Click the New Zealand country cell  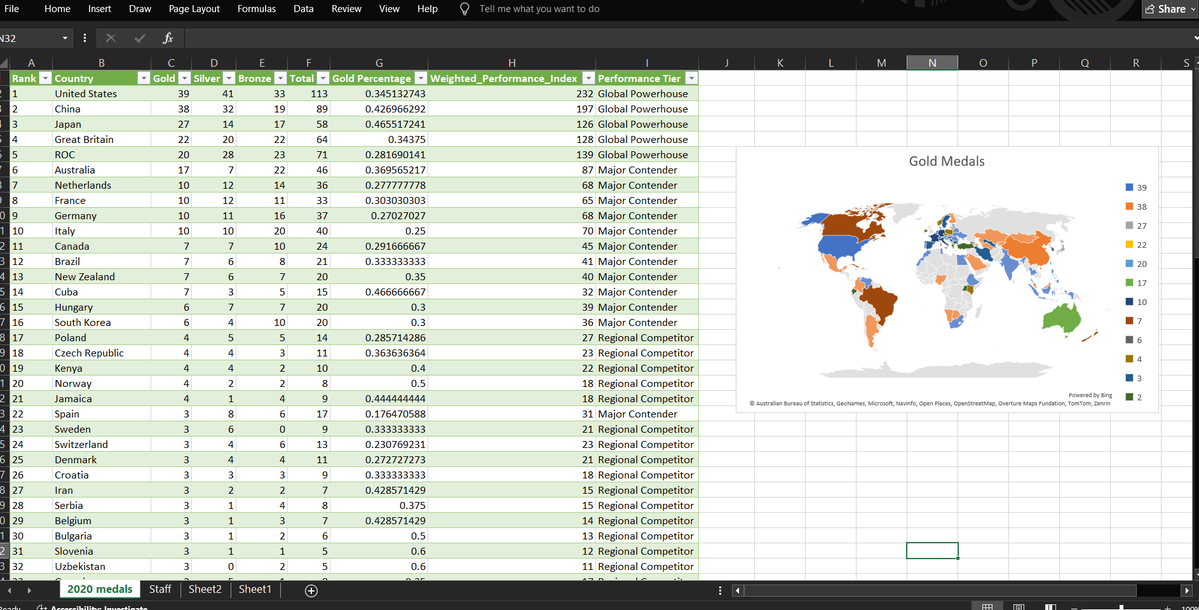tap(102, 277)
